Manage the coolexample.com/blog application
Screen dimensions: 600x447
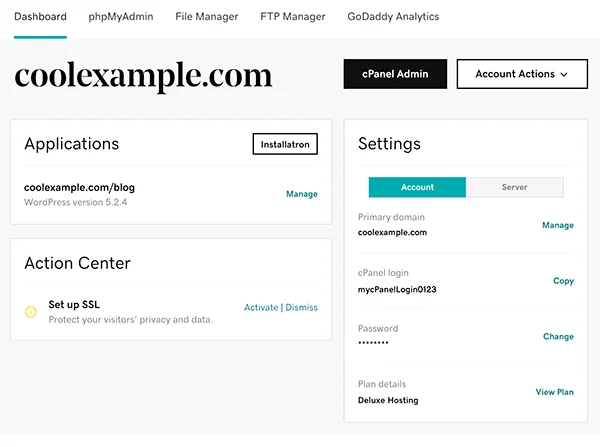[302, 194]
